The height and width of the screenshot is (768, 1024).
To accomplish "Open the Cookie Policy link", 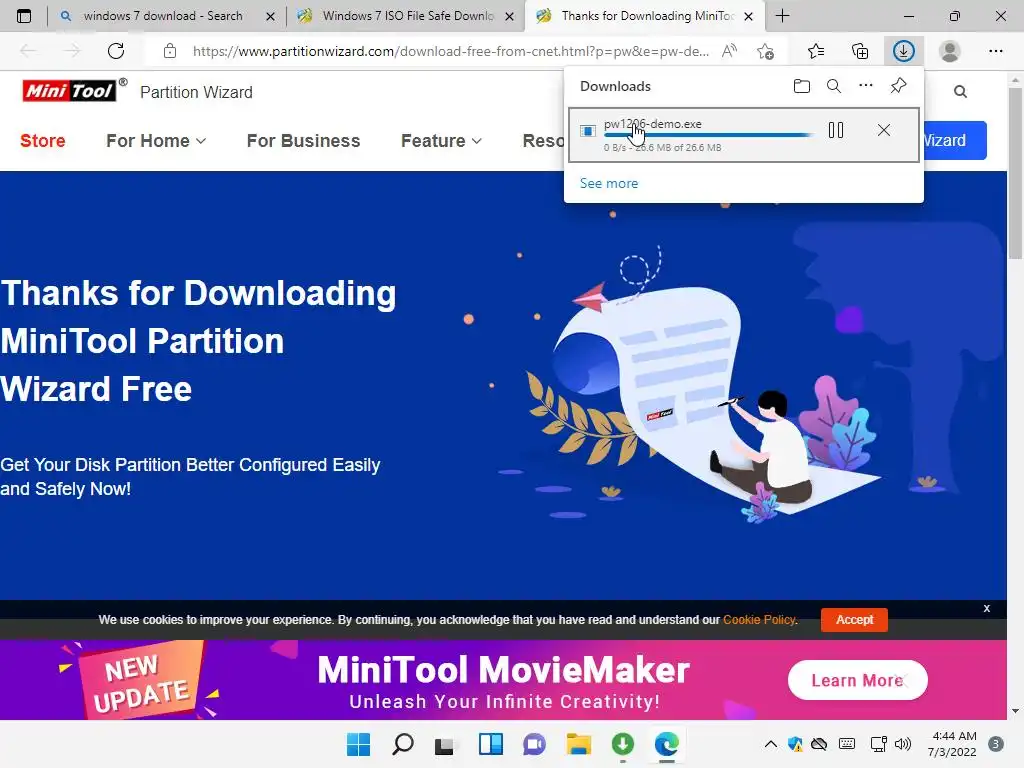I will (x=760, y=619).
